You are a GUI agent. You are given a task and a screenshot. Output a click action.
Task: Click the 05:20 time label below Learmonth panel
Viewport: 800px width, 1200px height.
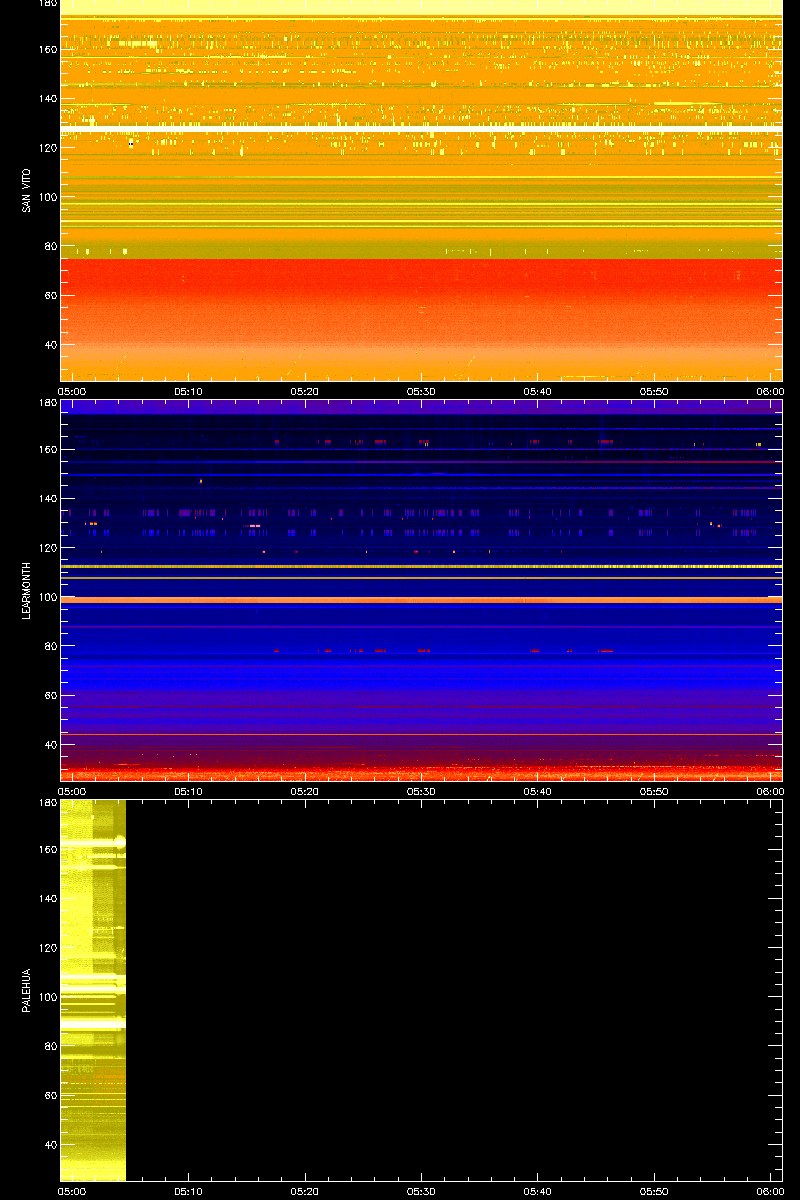pos(305,791)
